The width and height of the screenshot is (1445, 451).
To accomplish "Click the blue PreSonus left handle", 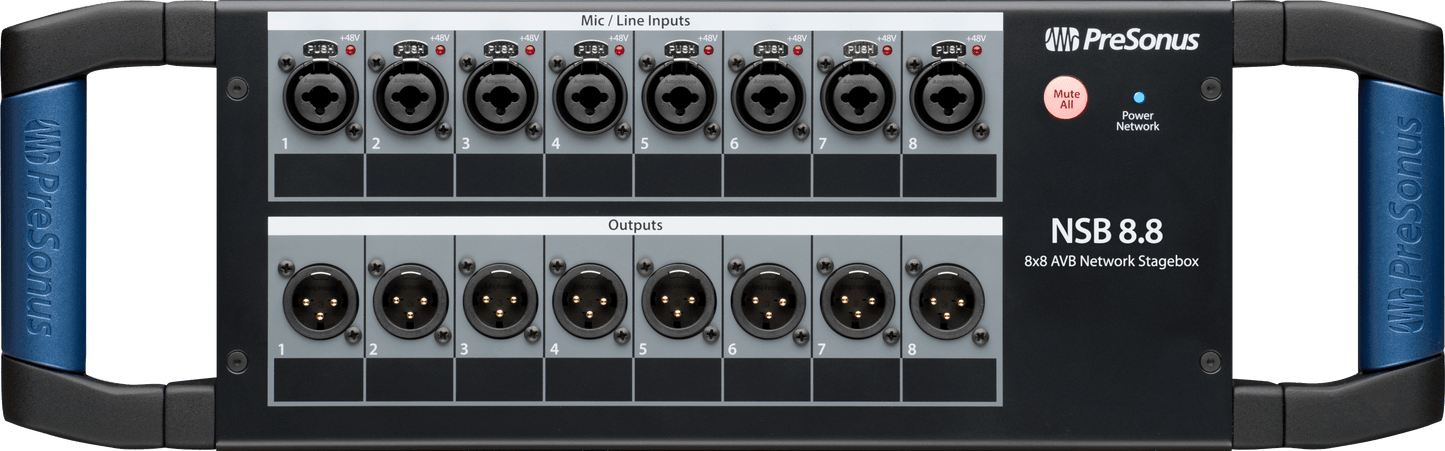I will pos(42,225).
